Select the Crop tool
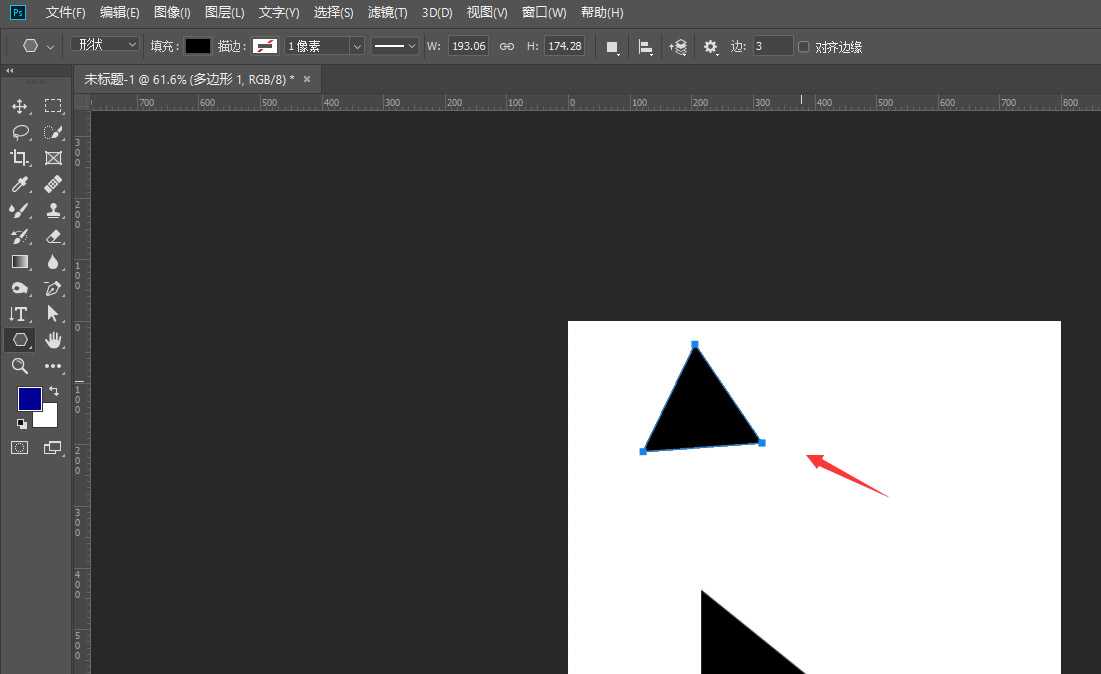1101x674 pixels. click(x=19, y=158)
